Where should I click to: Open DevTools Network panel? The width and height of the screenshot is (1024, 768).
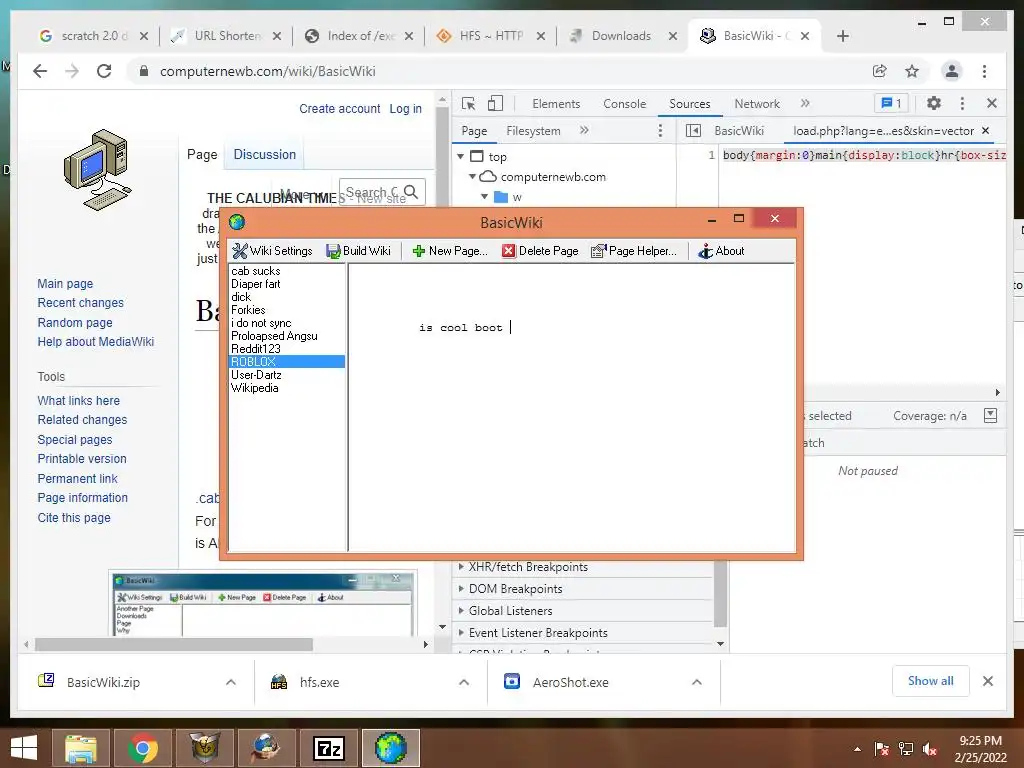point(757,104)
